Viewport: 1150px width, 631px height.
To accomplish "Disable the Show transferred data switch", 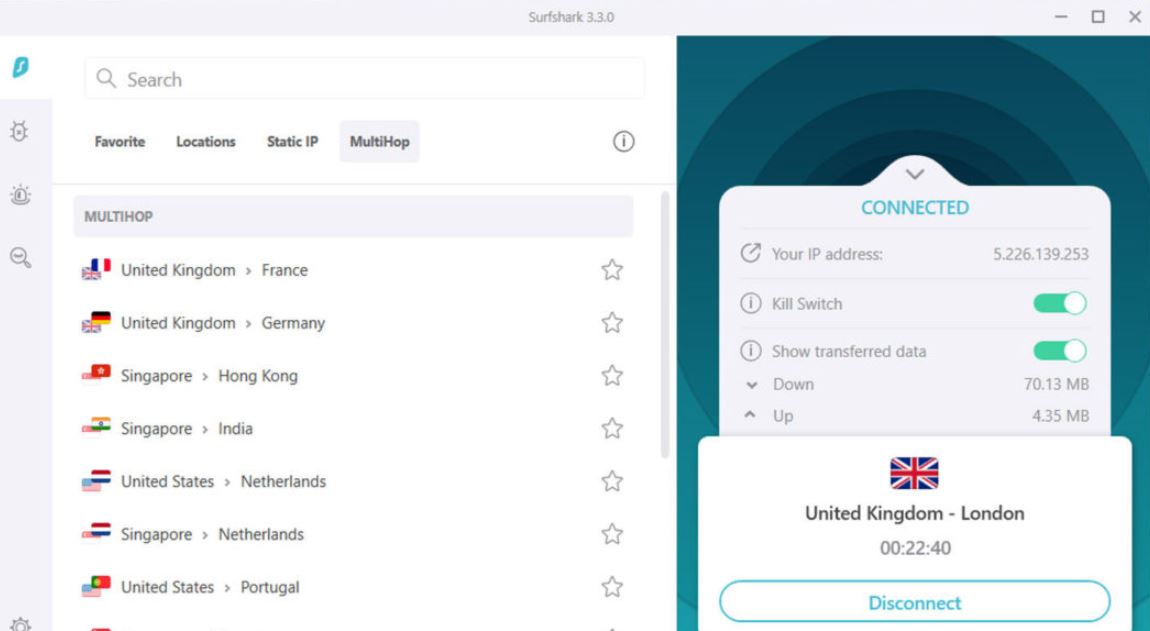I will click(1060, 351).
